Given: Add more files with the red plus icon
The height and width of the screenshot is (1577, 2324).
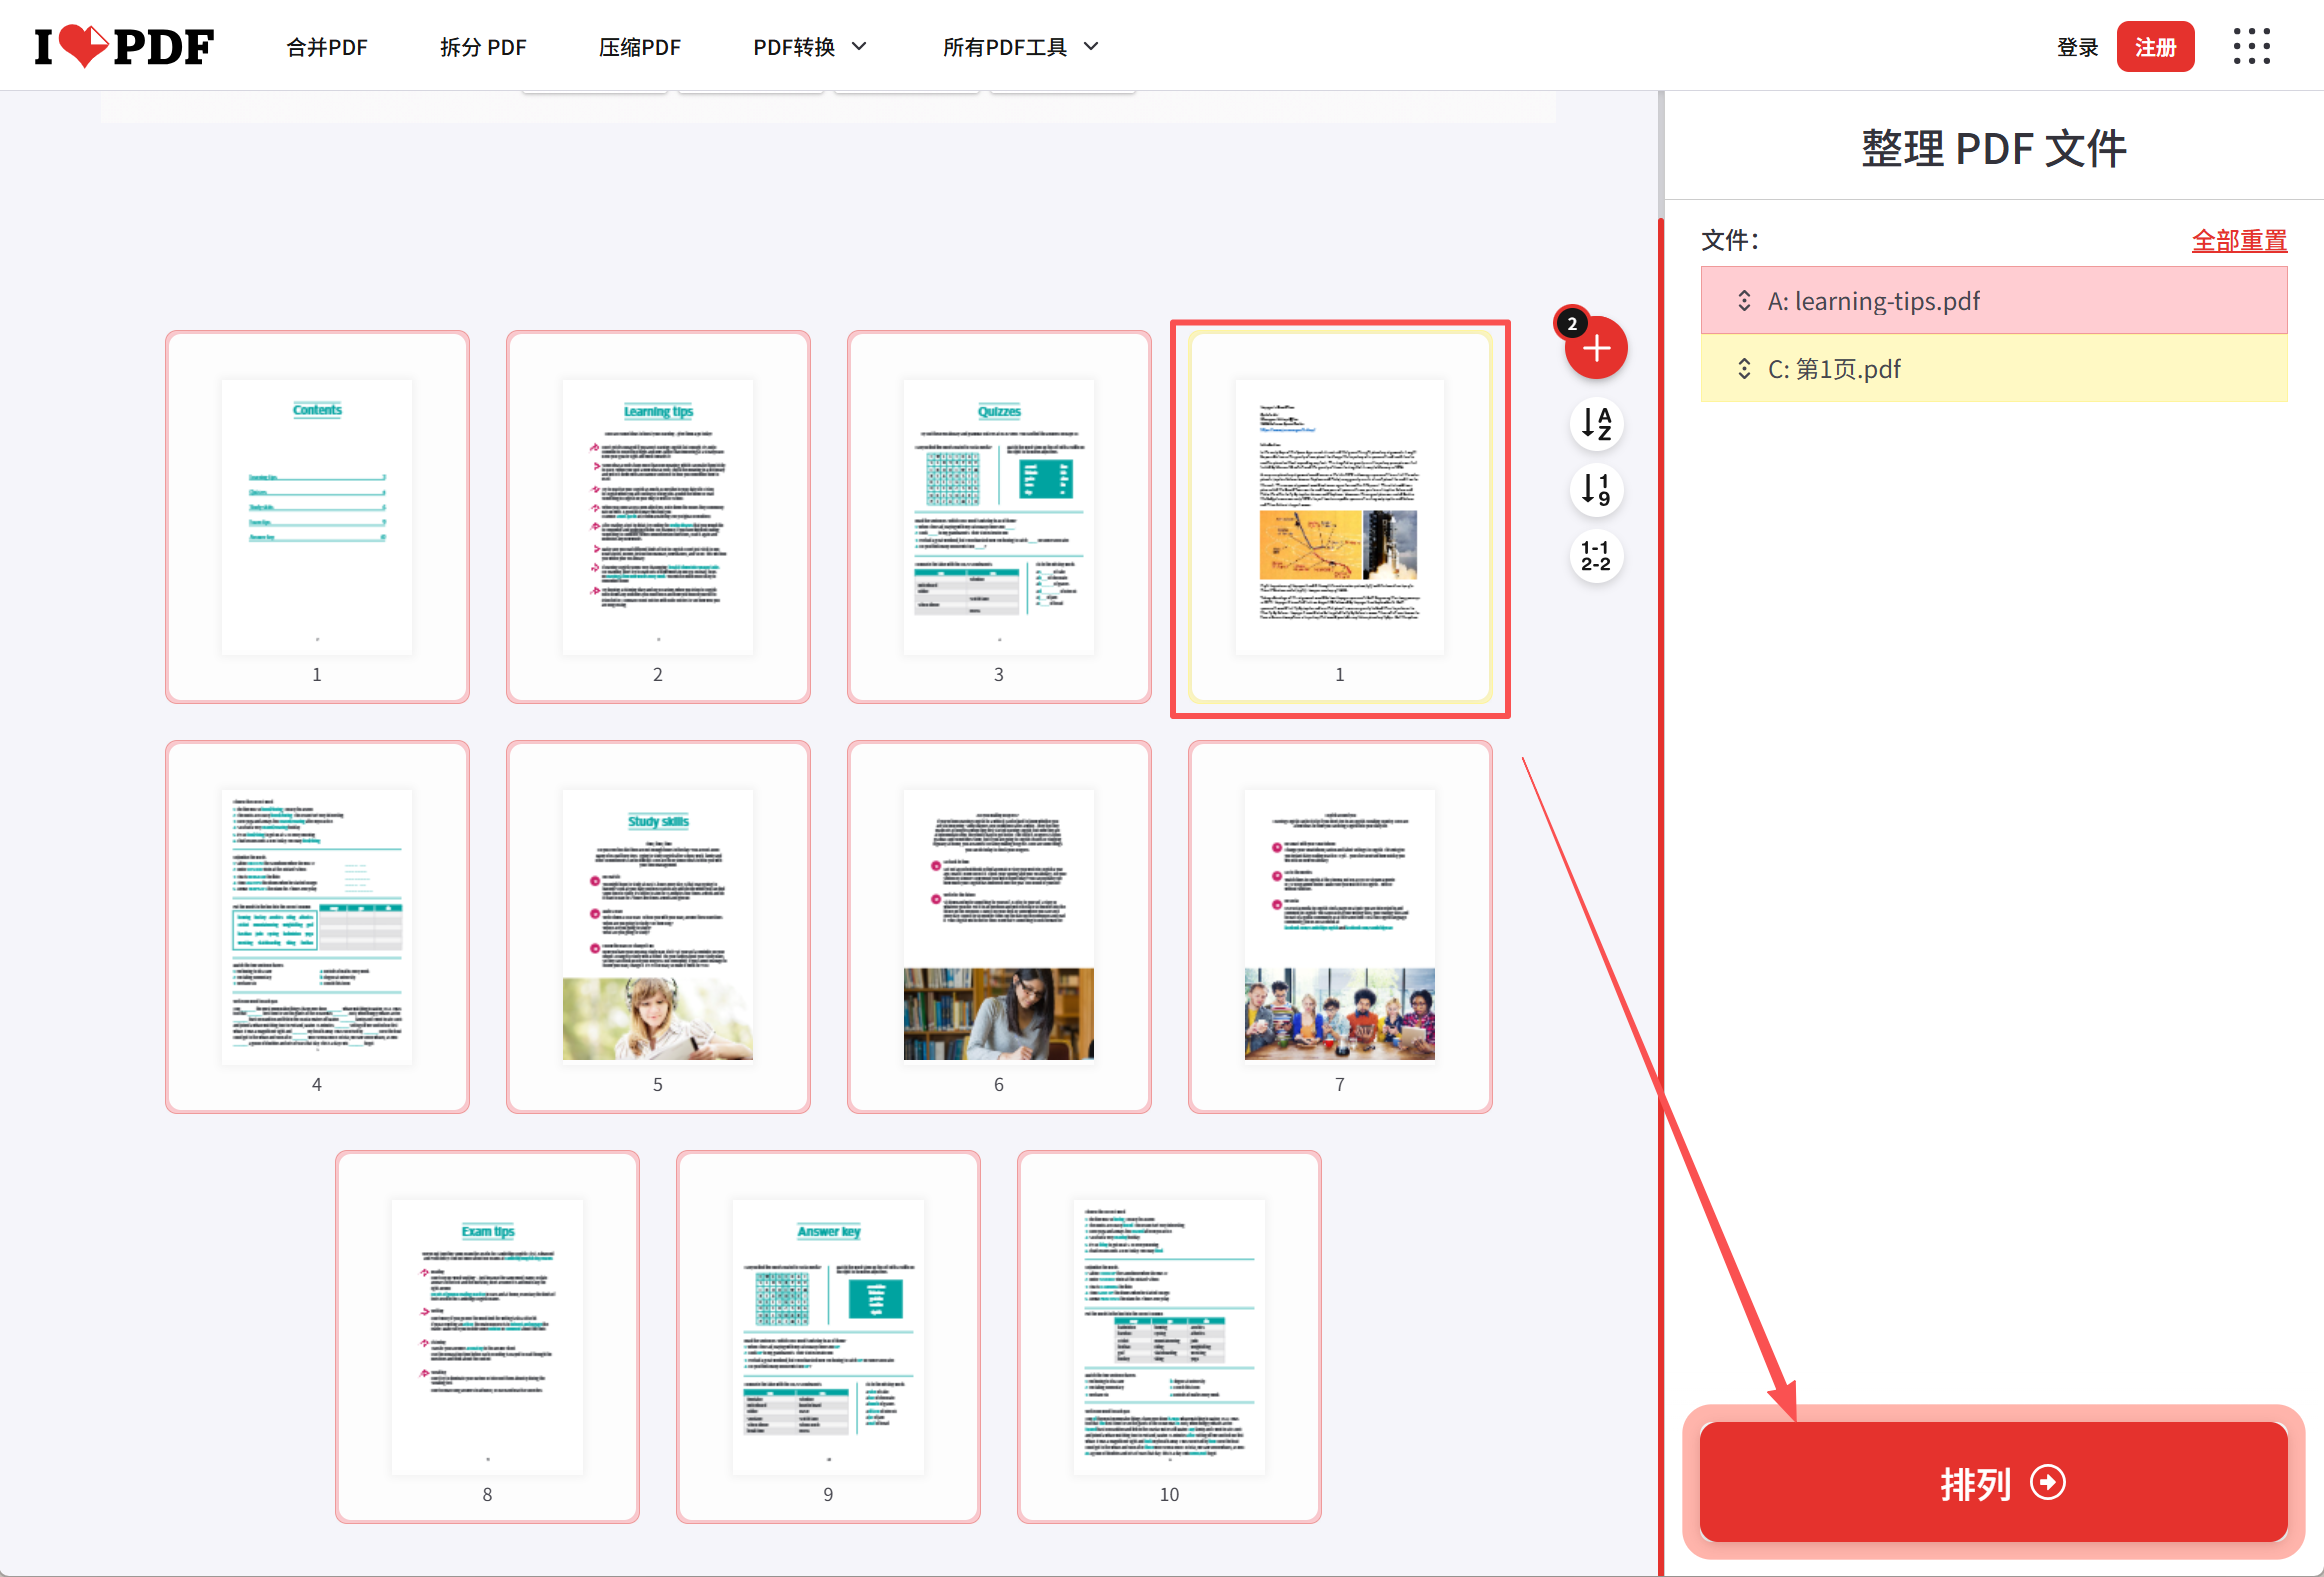Looking at the screenshot, I should point(1596,348).
